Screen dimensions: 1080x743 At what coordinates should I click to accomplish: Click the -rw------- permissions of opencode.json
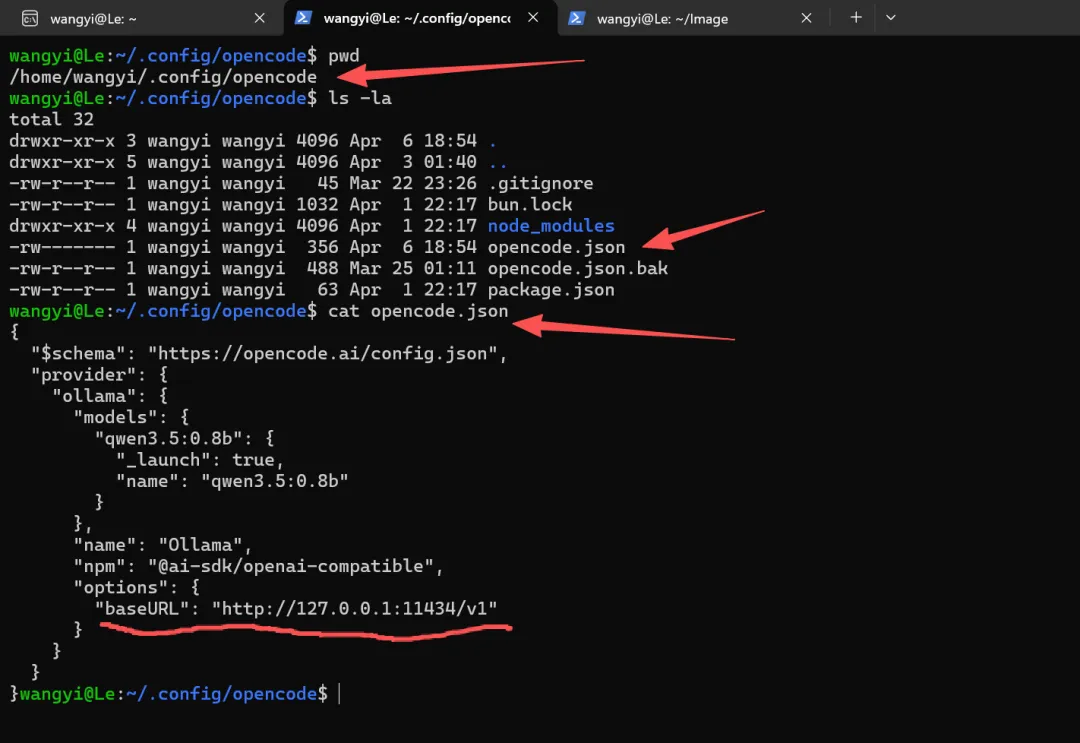click(x=62, y=247)
